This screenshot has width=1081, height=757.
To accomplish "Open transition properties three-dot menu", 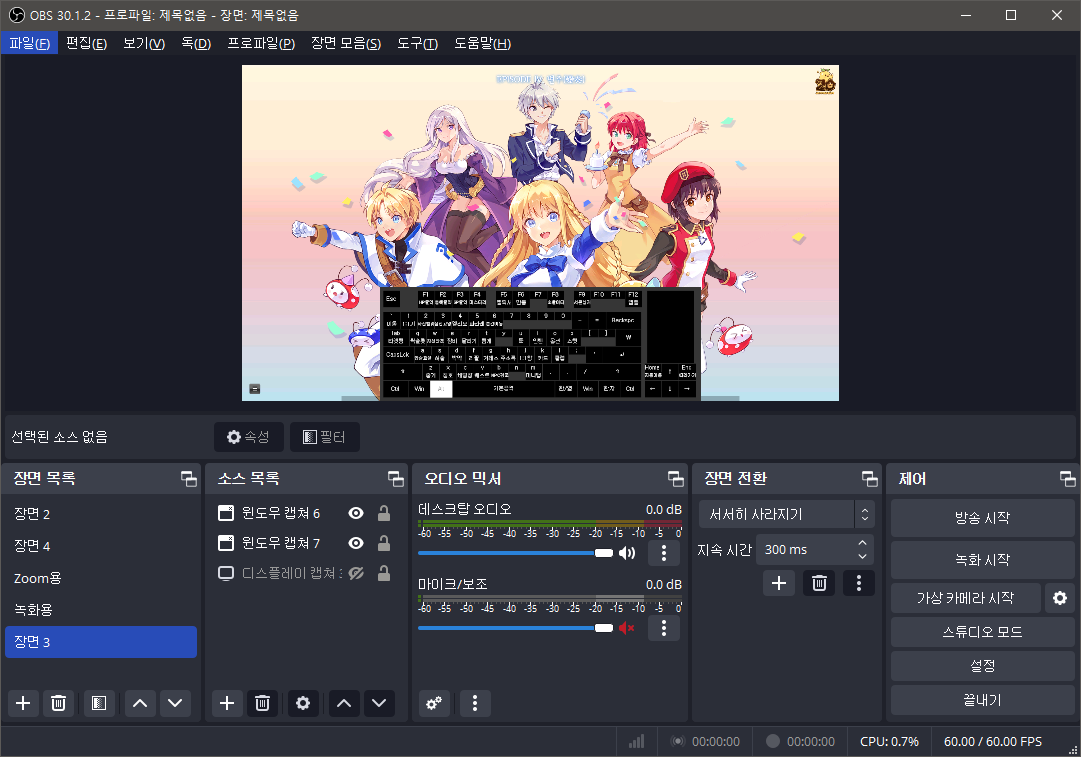I will 859,583.
